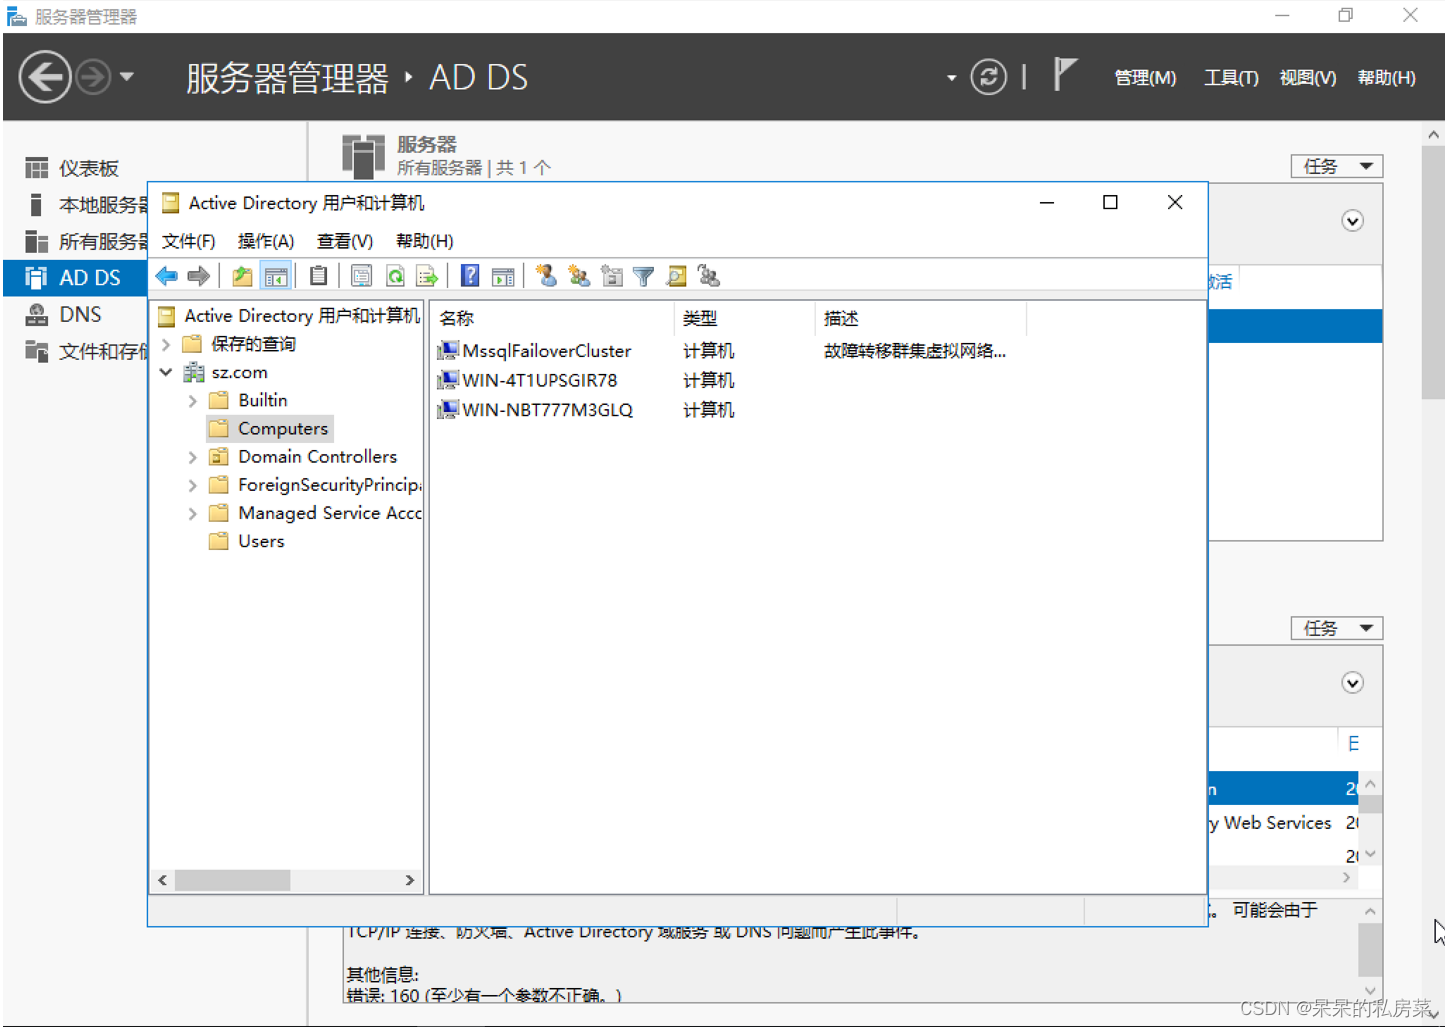Screen dimensions: 1447x1027
Task: Click Server Manager back navigation button
Action: (45, 77)
